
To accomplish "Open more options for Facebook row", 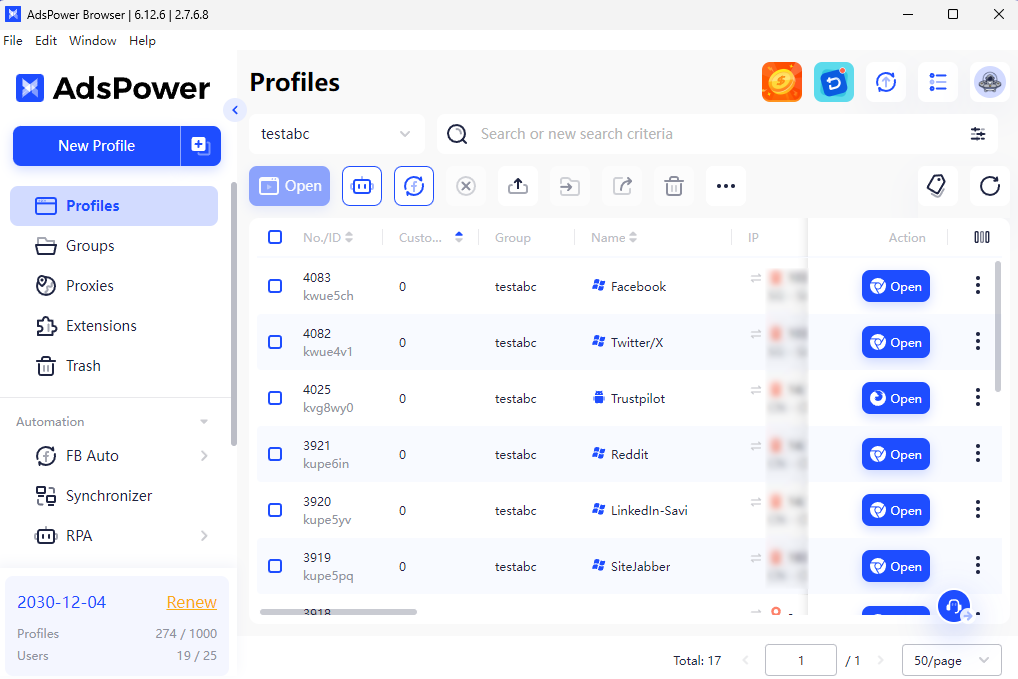I will 978,286.
